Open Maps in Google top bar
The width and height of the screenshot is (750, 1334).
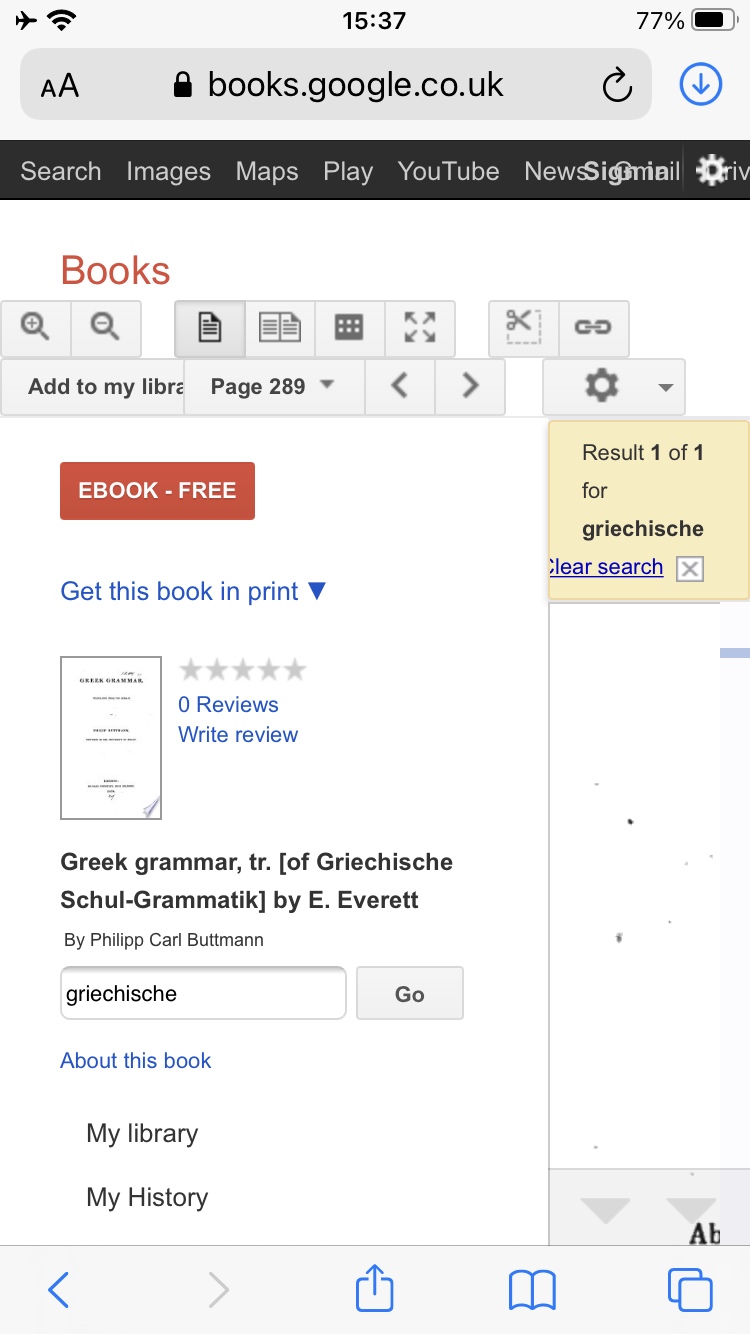[267, 171]
